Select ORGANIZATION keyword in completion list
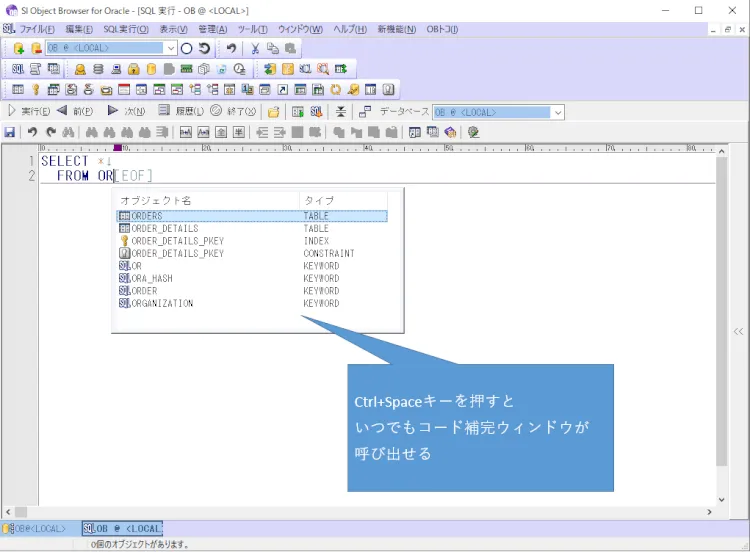Viewport: 750px width, 552px height. pyautogui.click(x=252, y=303)
